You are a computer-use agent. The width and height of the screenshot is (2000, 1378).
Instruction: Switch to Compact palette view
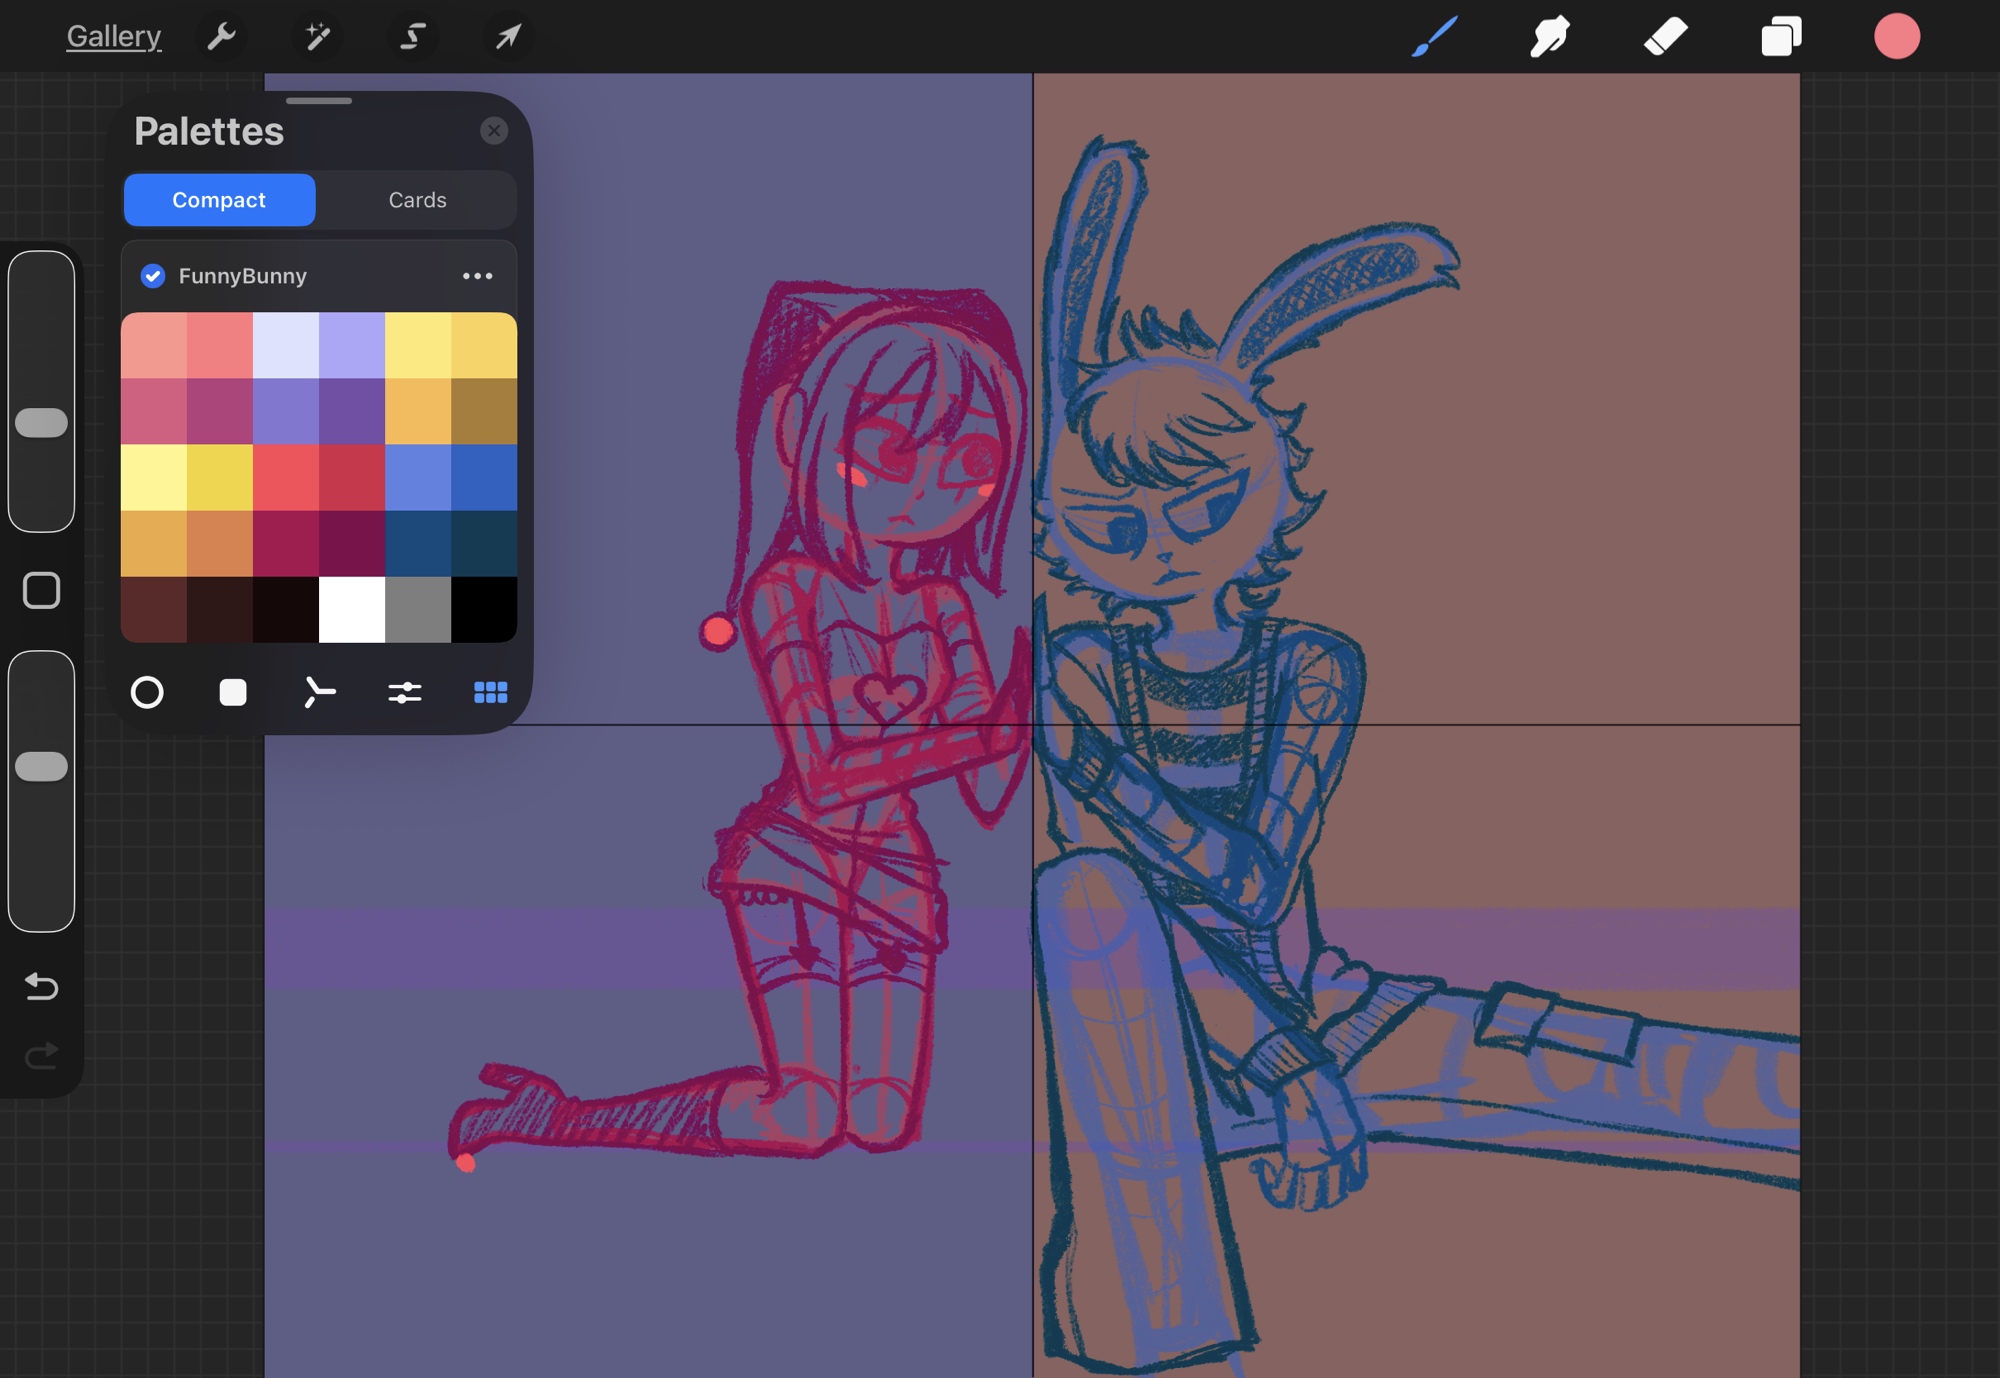219,200
